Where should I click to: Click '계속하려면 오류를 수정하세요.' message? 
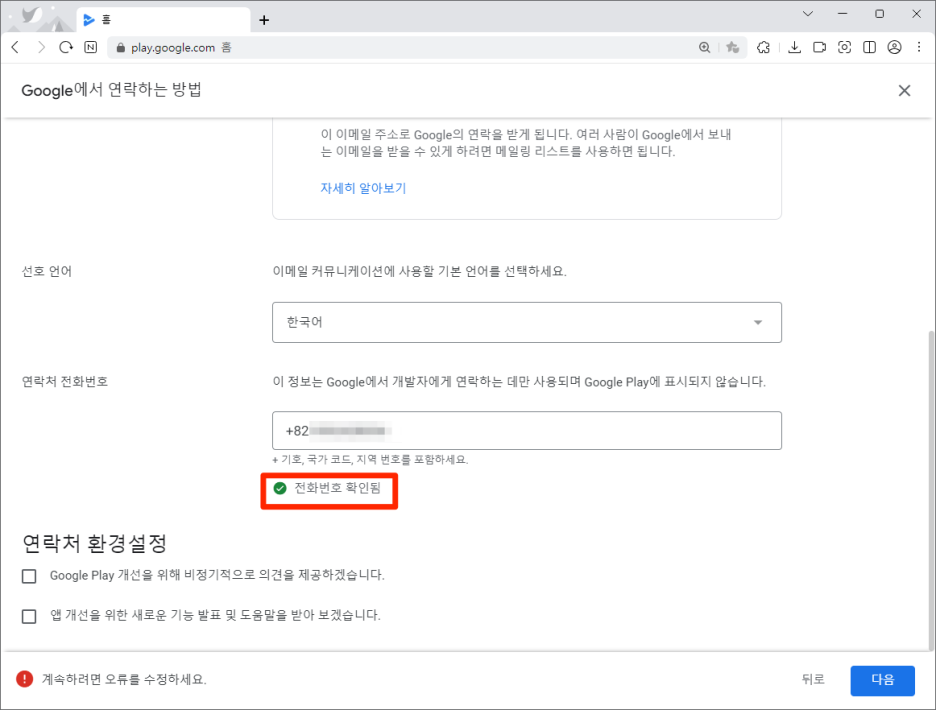click(124, 680)
